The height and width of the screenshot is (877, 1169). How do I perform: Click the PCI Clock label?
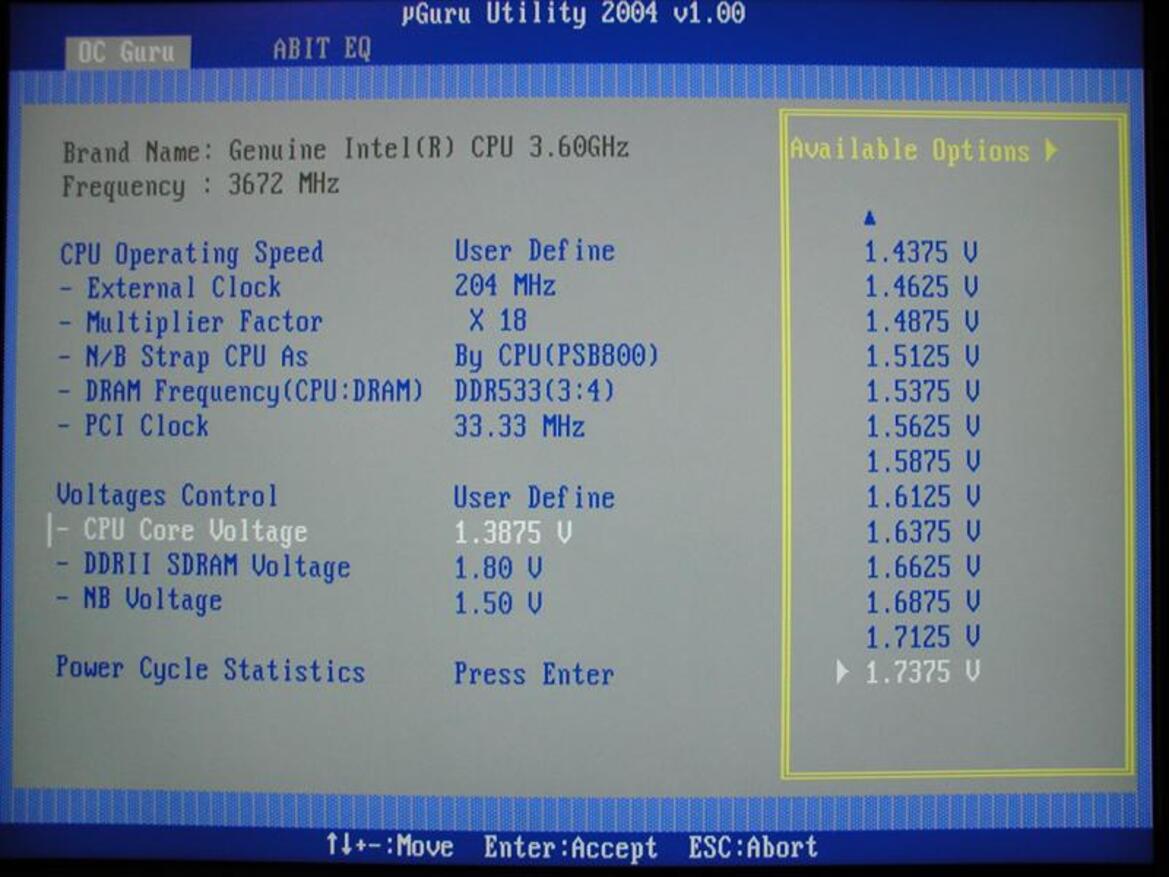point(146,425)
